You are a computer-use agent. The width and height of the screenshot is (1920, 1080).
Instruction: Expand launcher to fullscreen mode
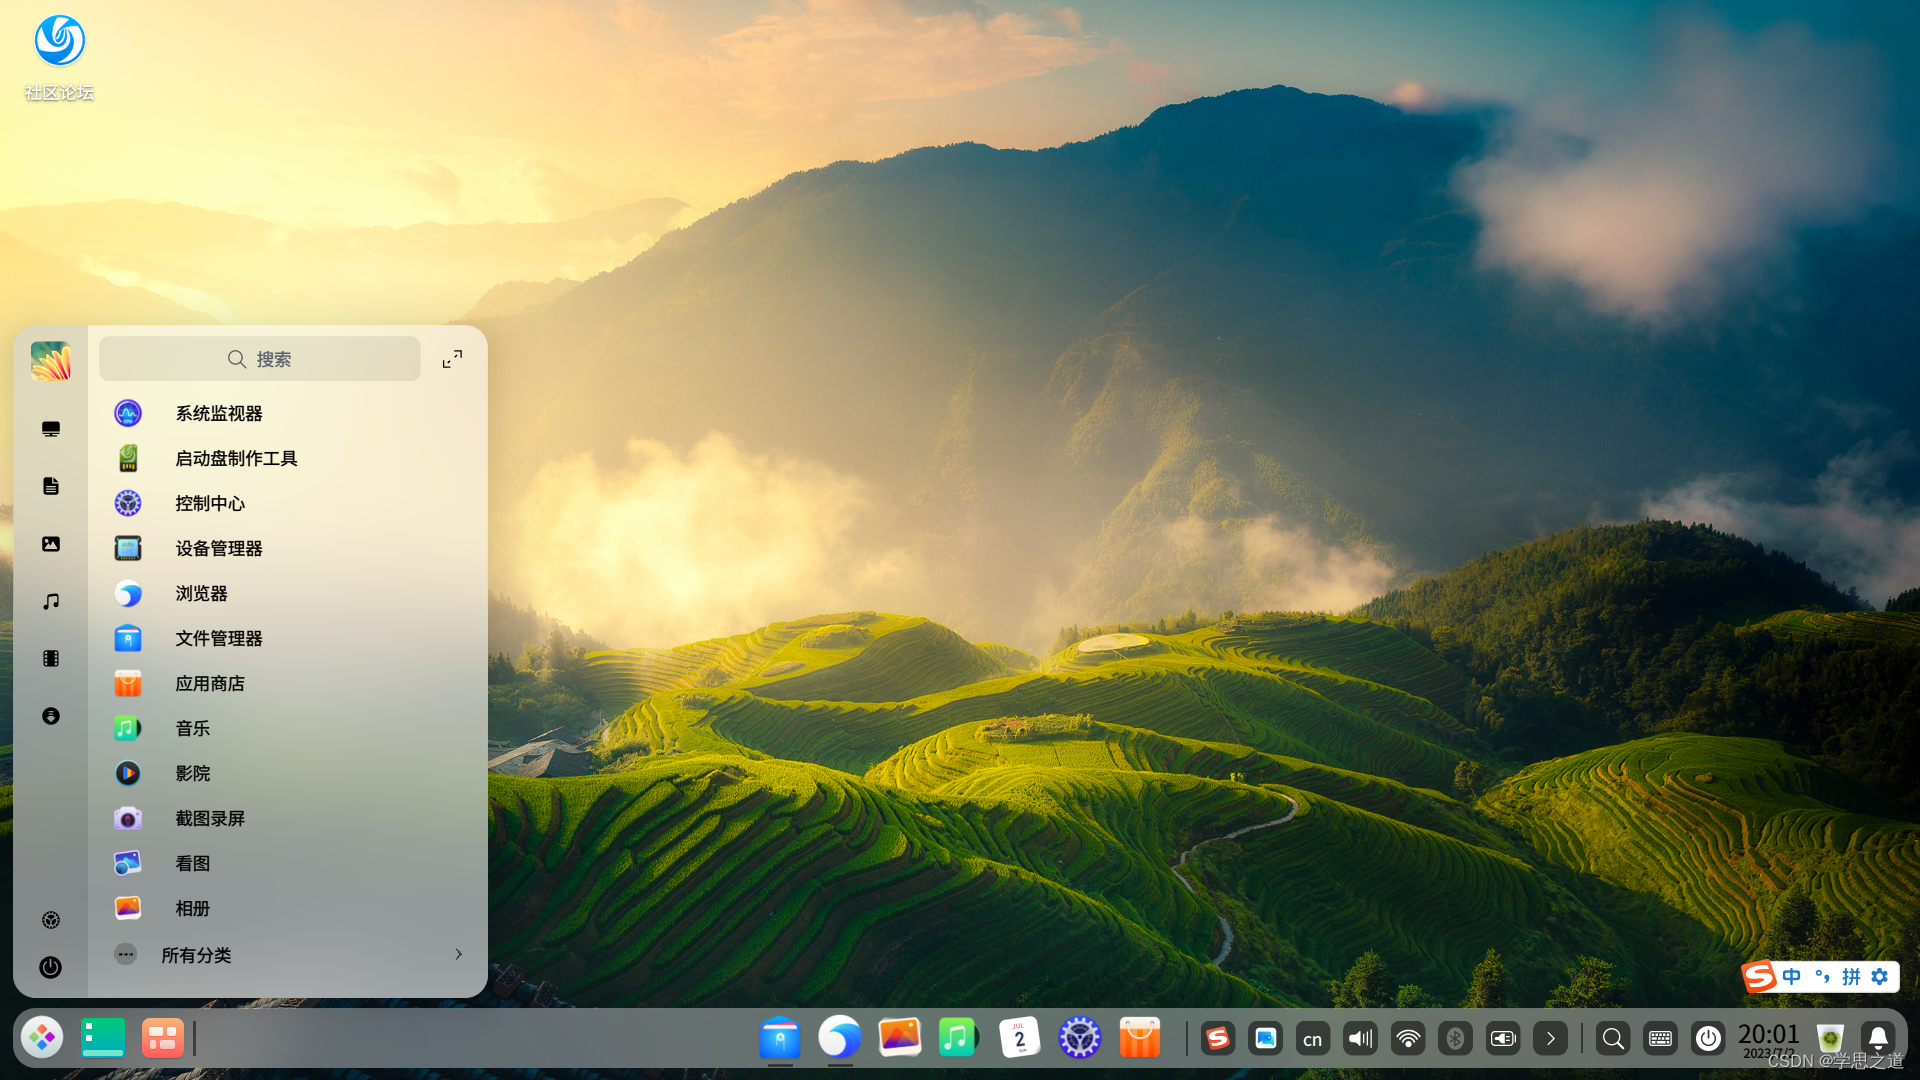[x=452, y=359]
